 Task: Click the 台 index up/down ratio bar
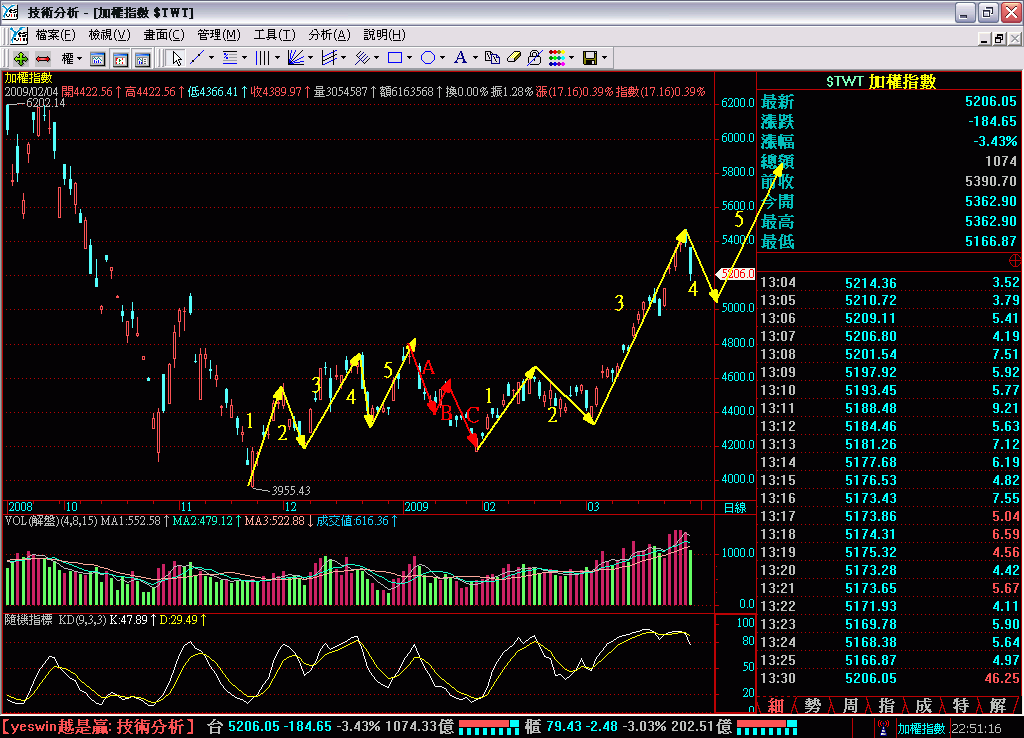pyautogui.click(x=489, y=727)
